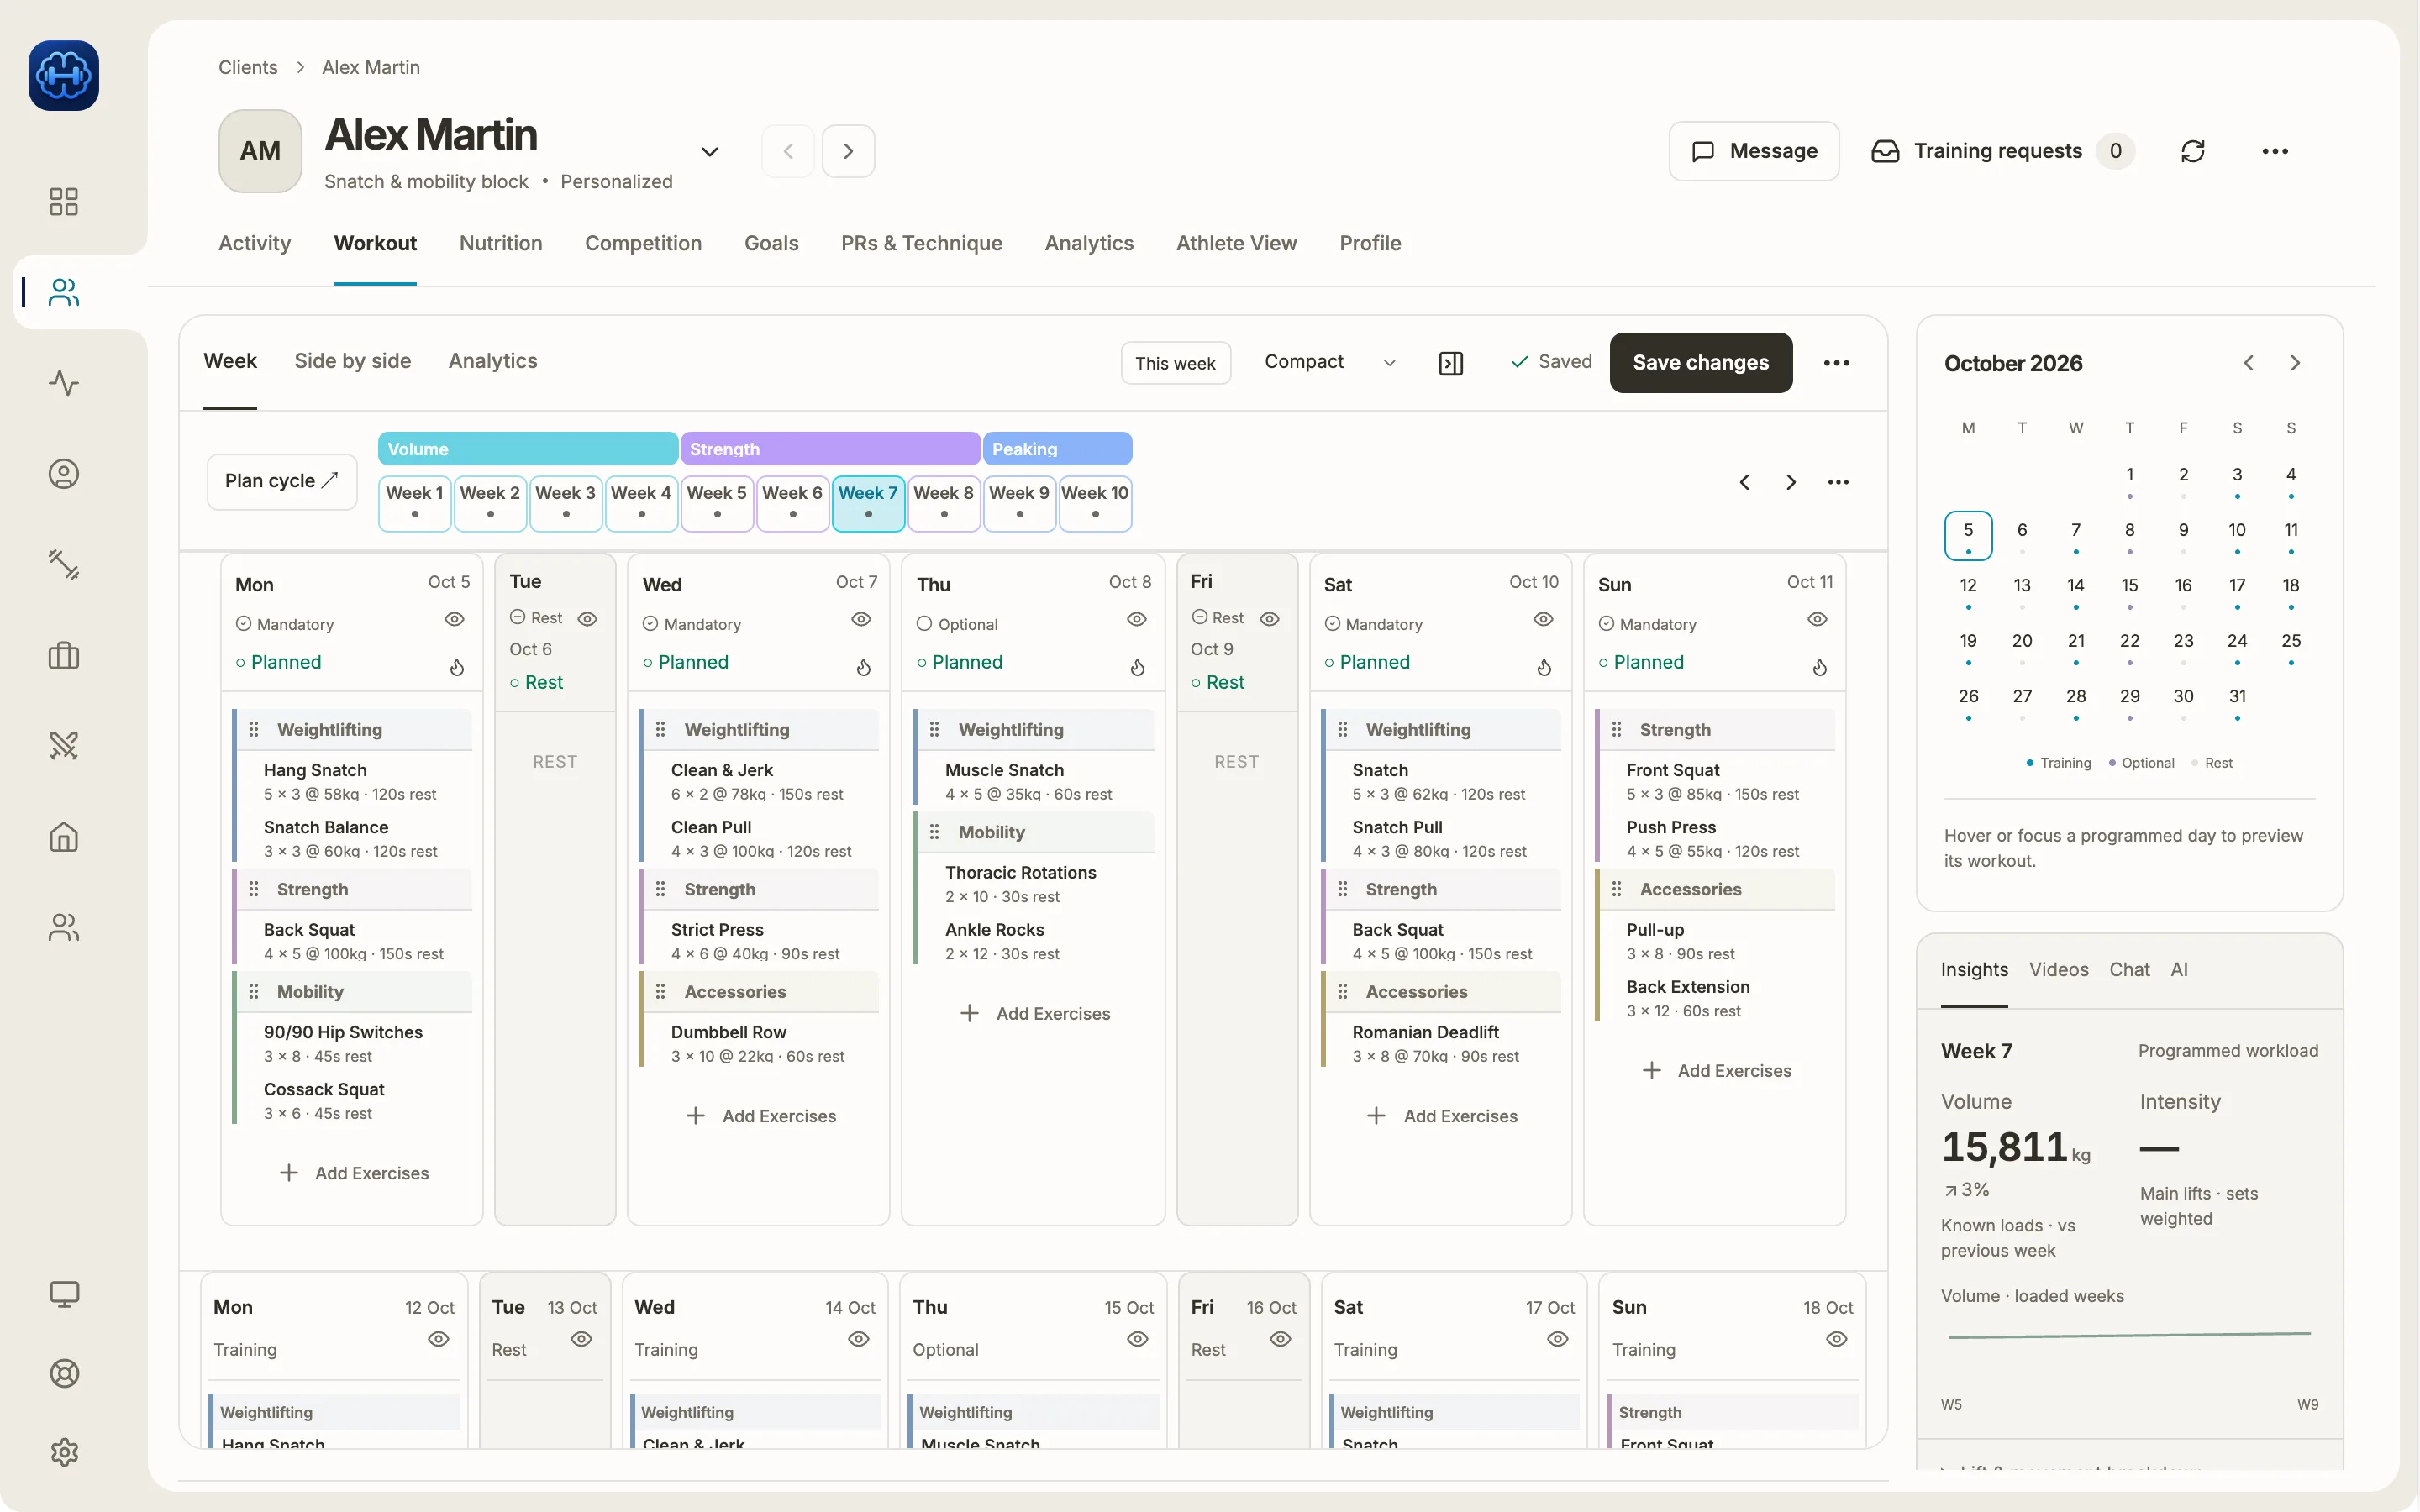Open the PRs & Technique tab

coord(921,243)
